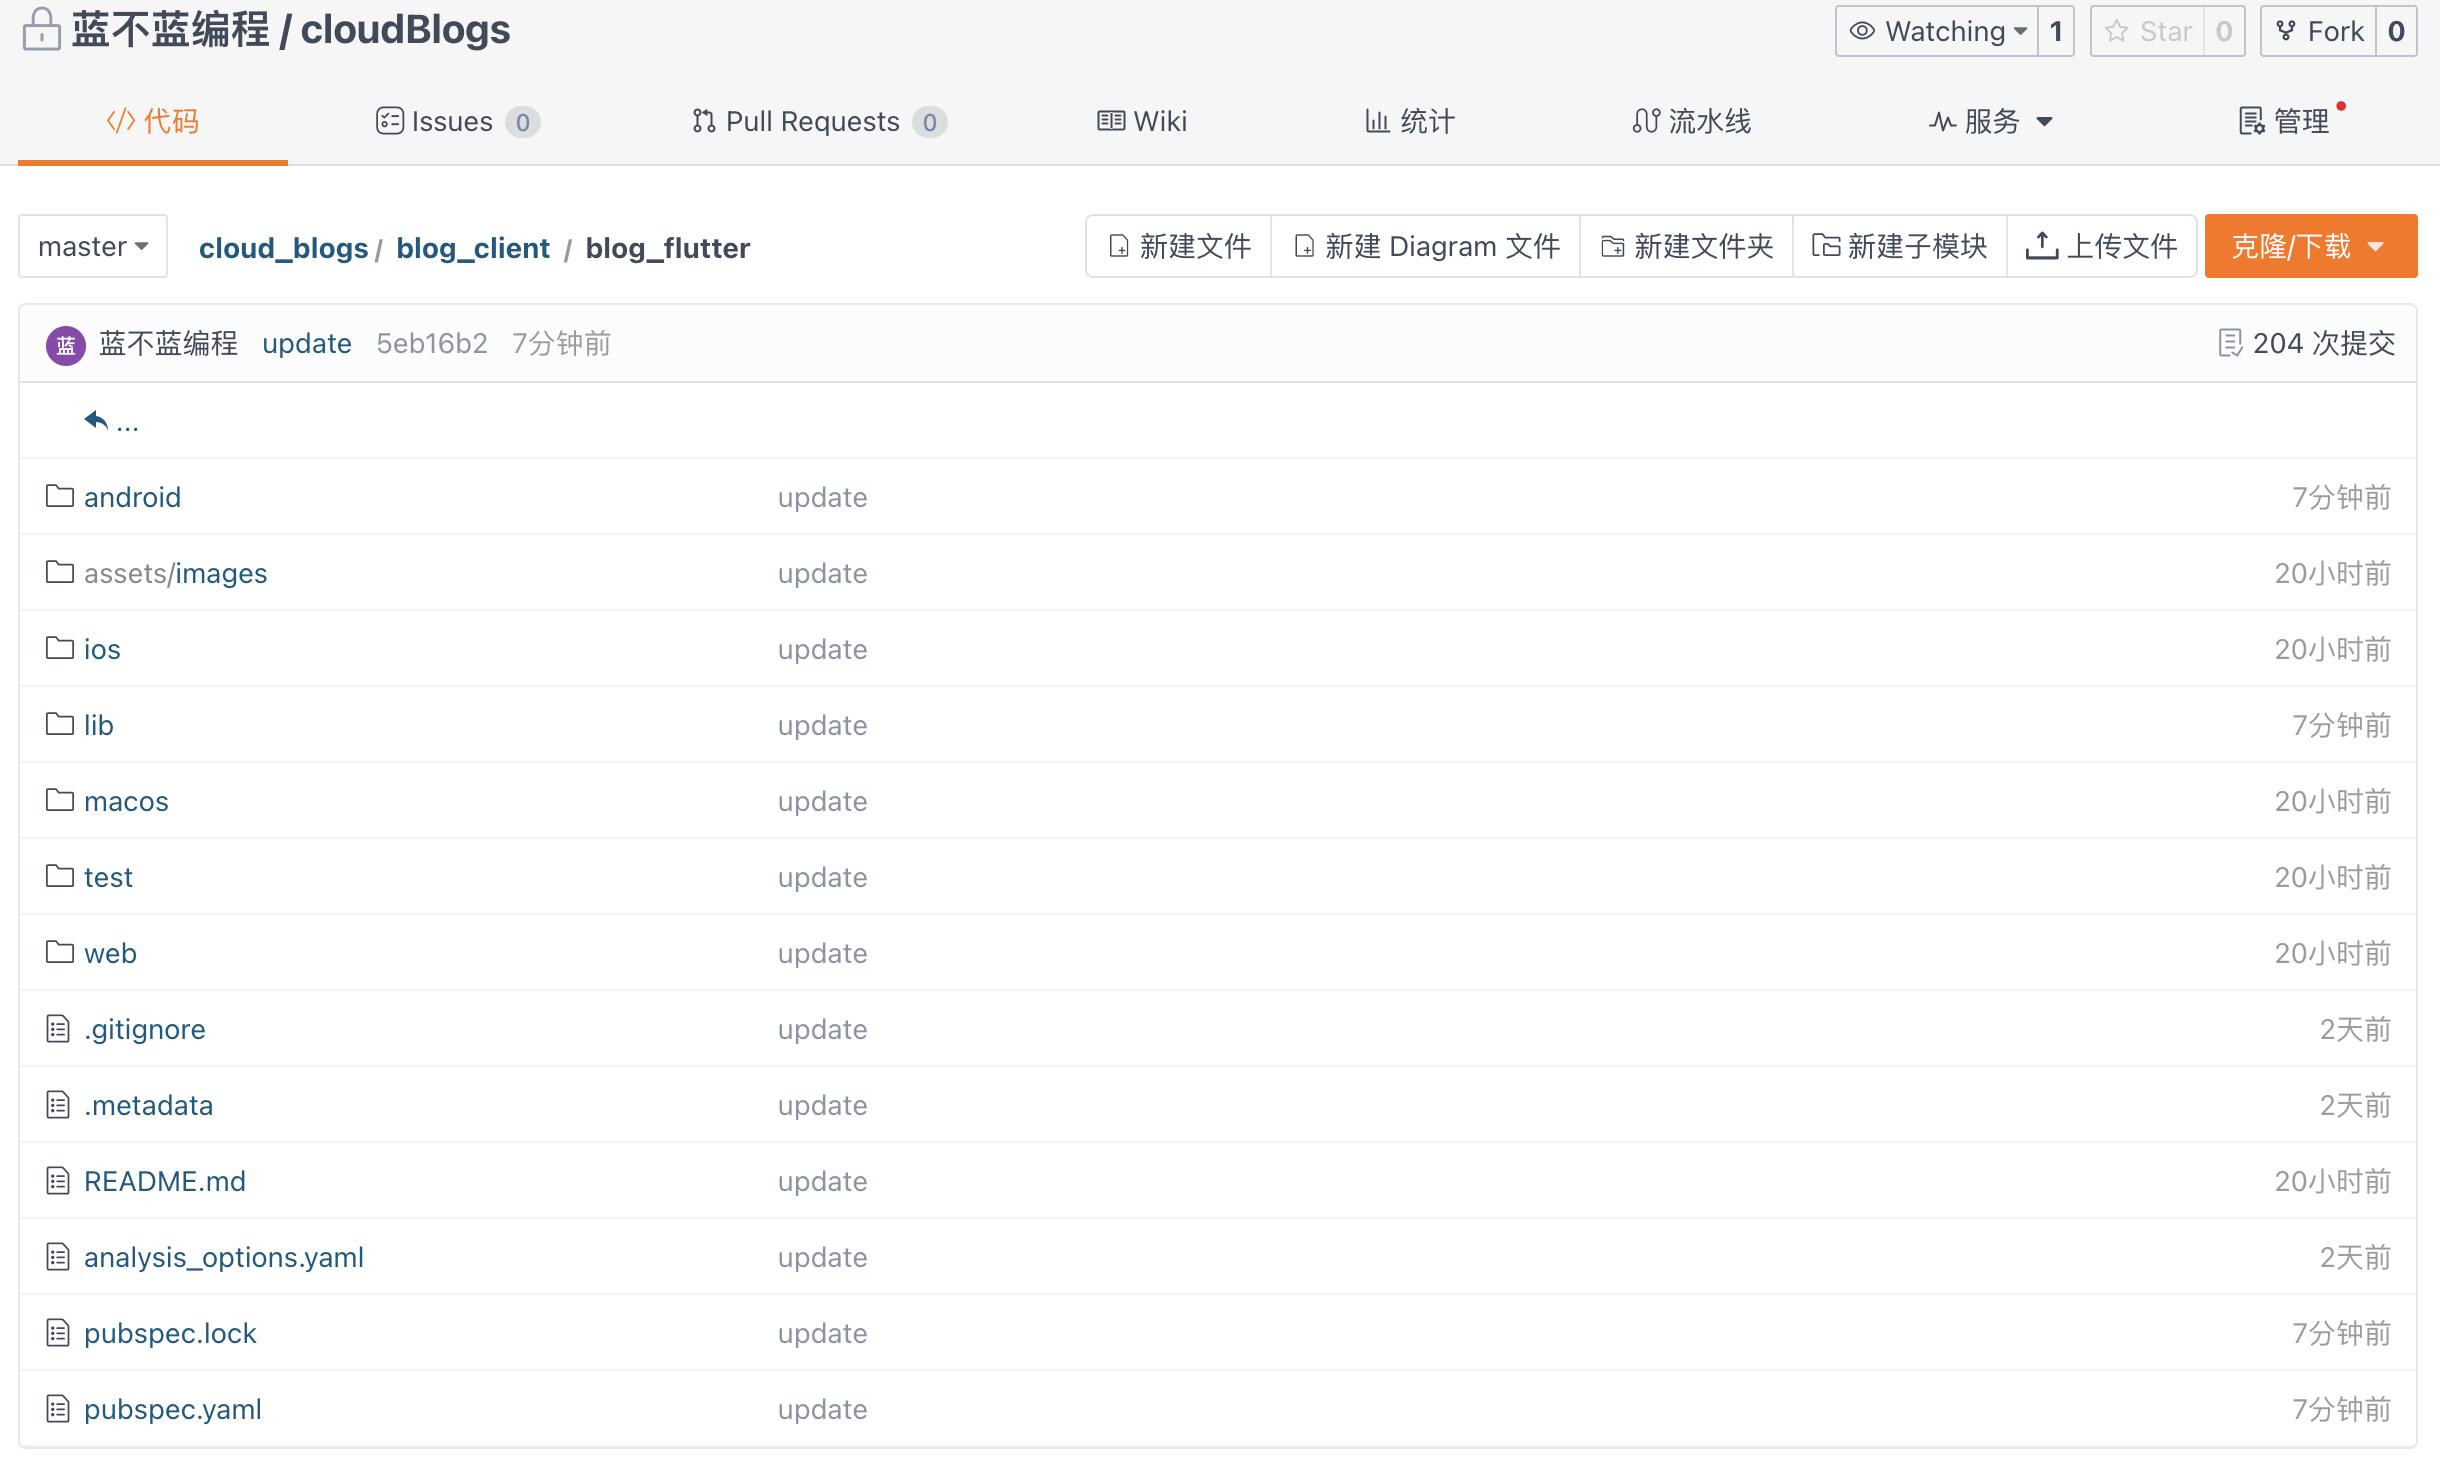Click 新建文件夹 button
This screenshot has height=1484, width=2440.
(1687, 246)
